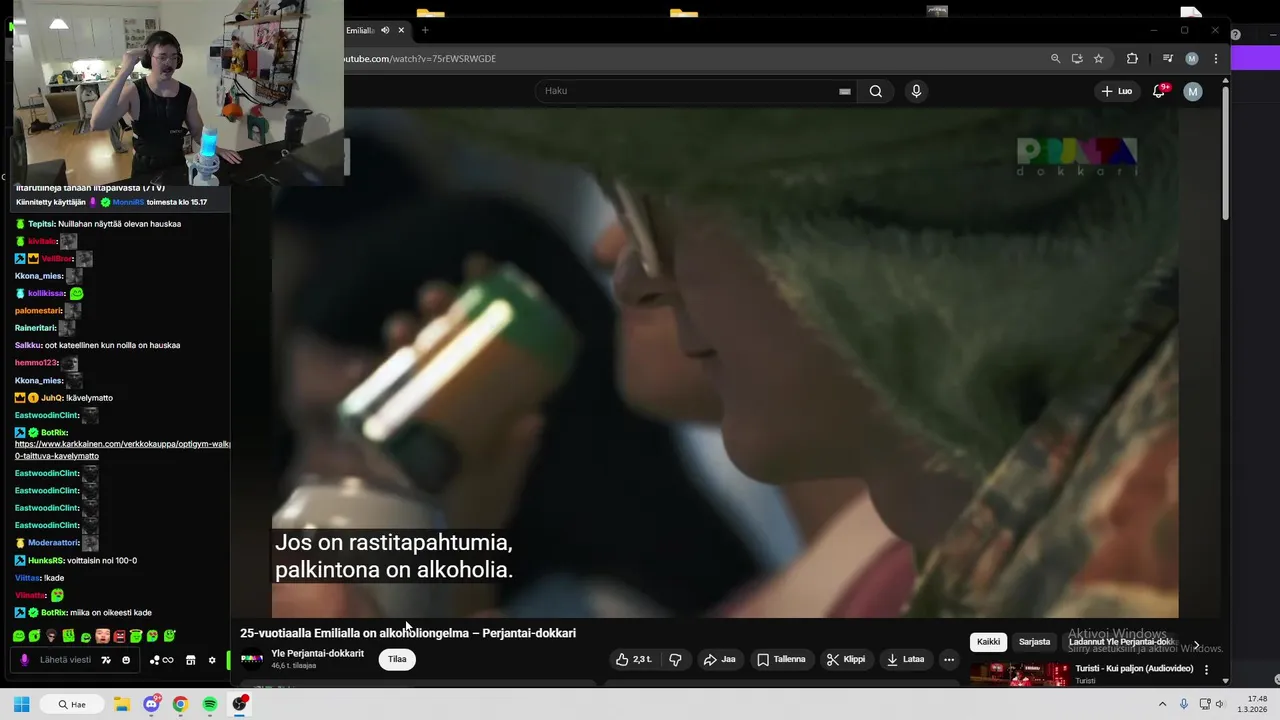Like the video with thumbs-up
The image size is (1280, 720).
[634, 659]
